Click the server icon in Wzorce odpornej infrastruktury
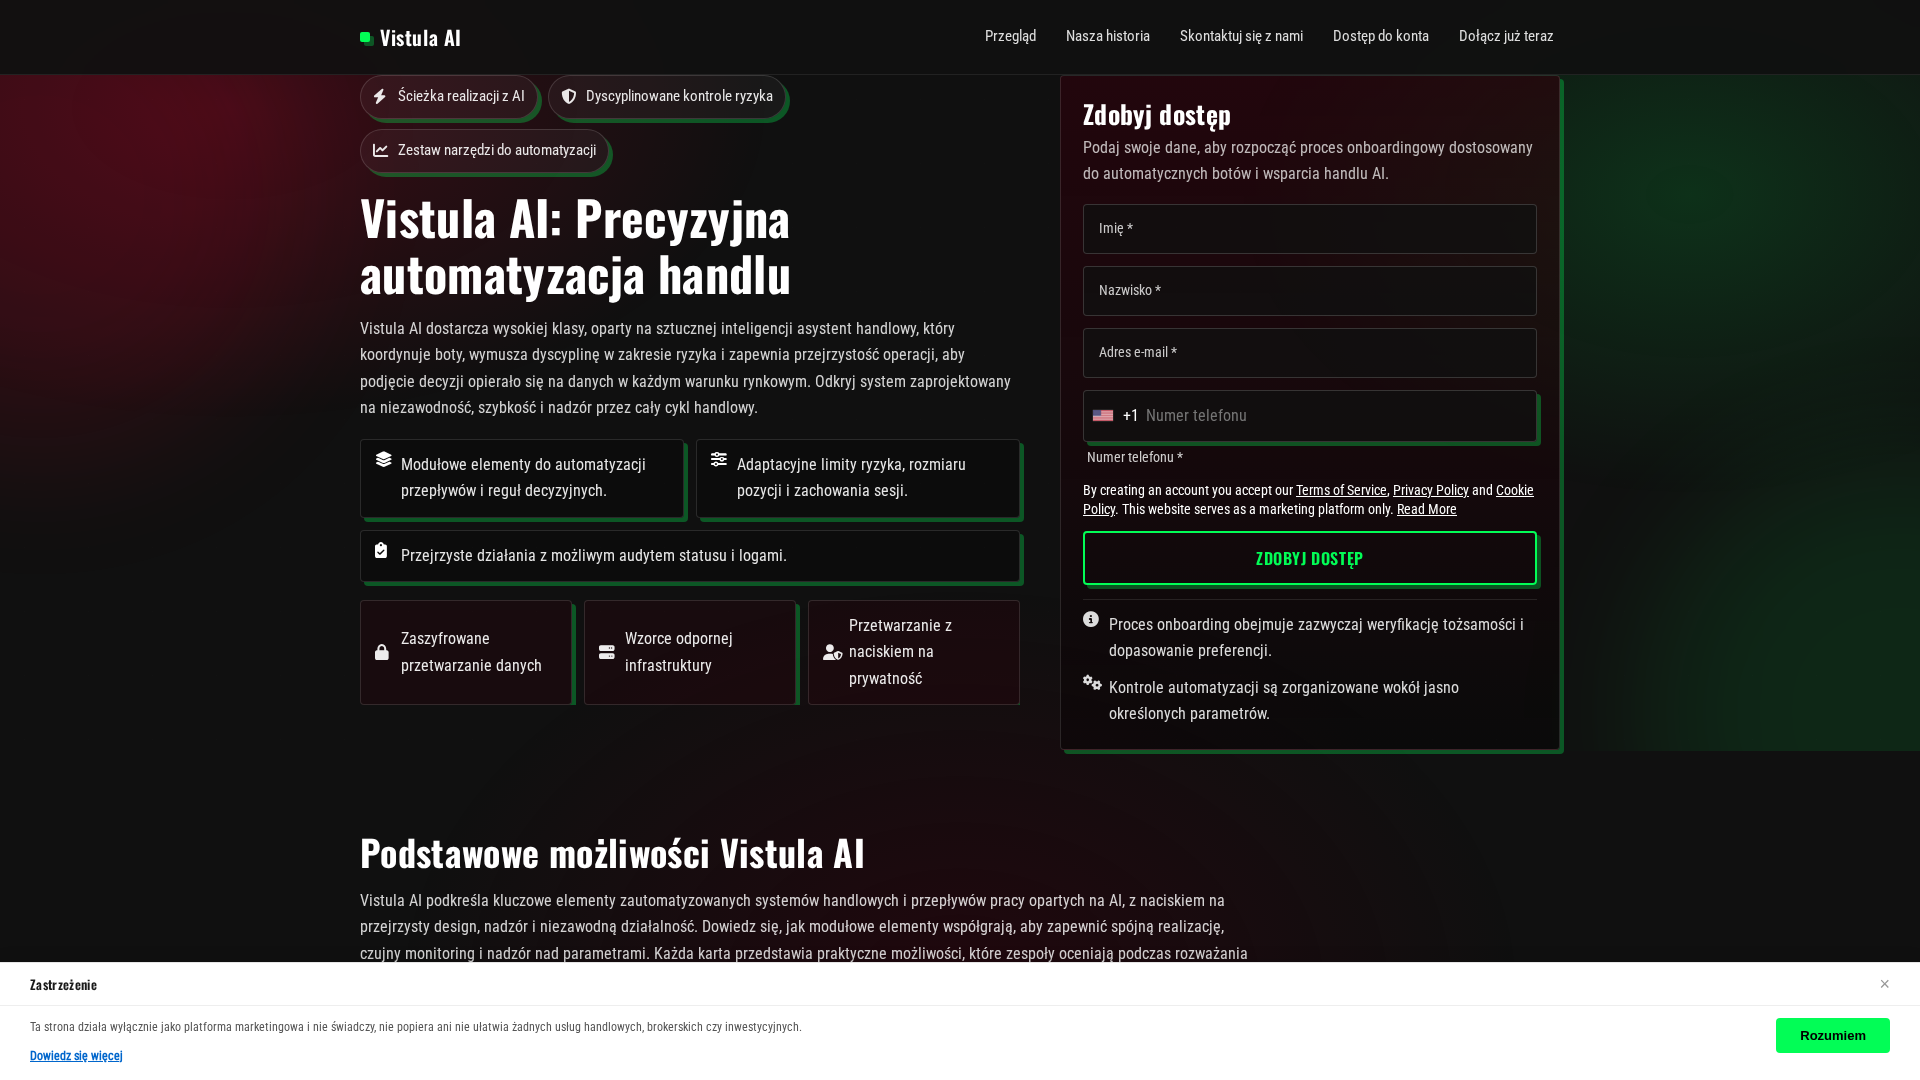This screenshot has width=1920, height=1080. [x=607, y=652]
